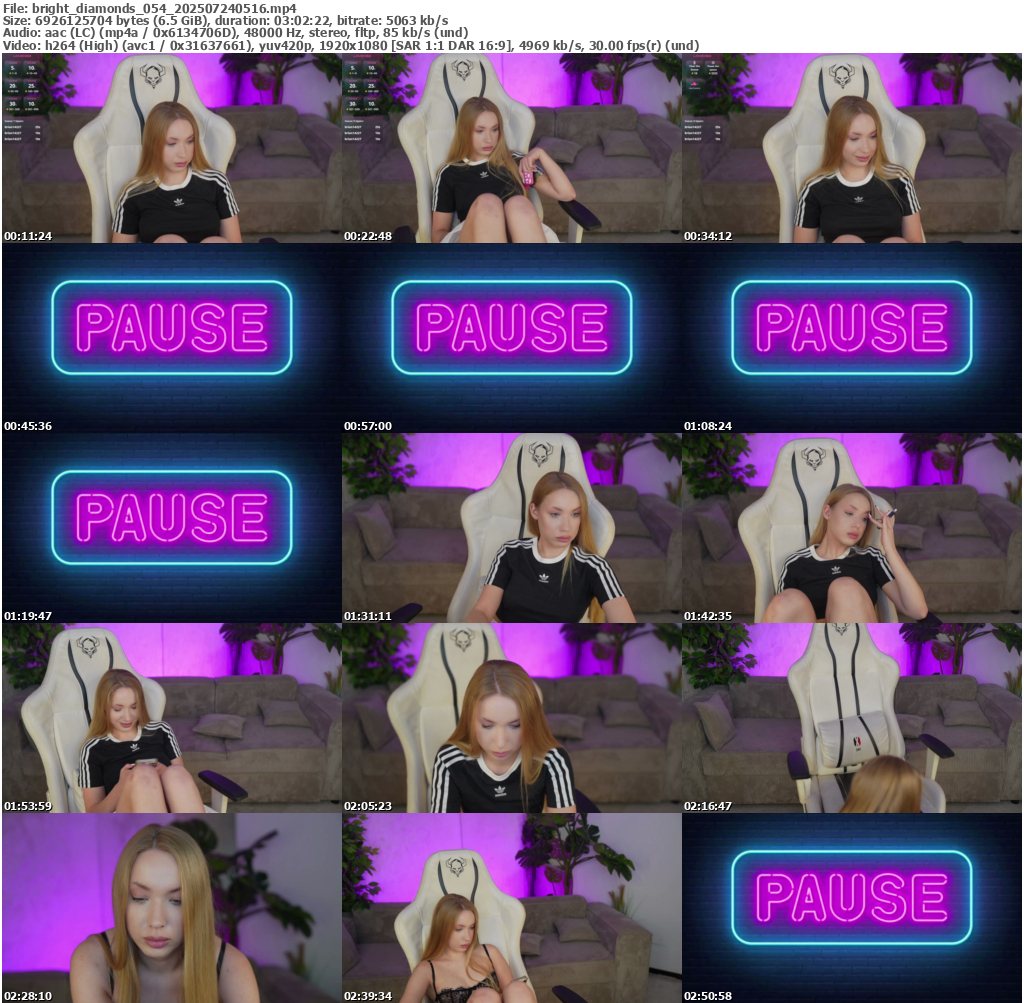This screenshot has height=1003, width=1024.
Task: Click the empty chair frame at 02:16:47
Action: pyautogui.click(x=851, y=718)
